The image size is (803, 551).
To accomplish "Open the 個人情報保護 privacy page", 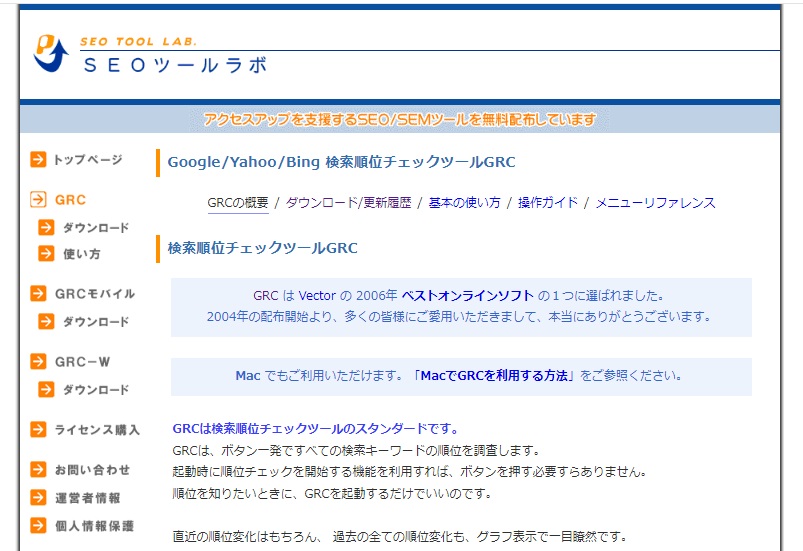I will (x=94, y=526).
